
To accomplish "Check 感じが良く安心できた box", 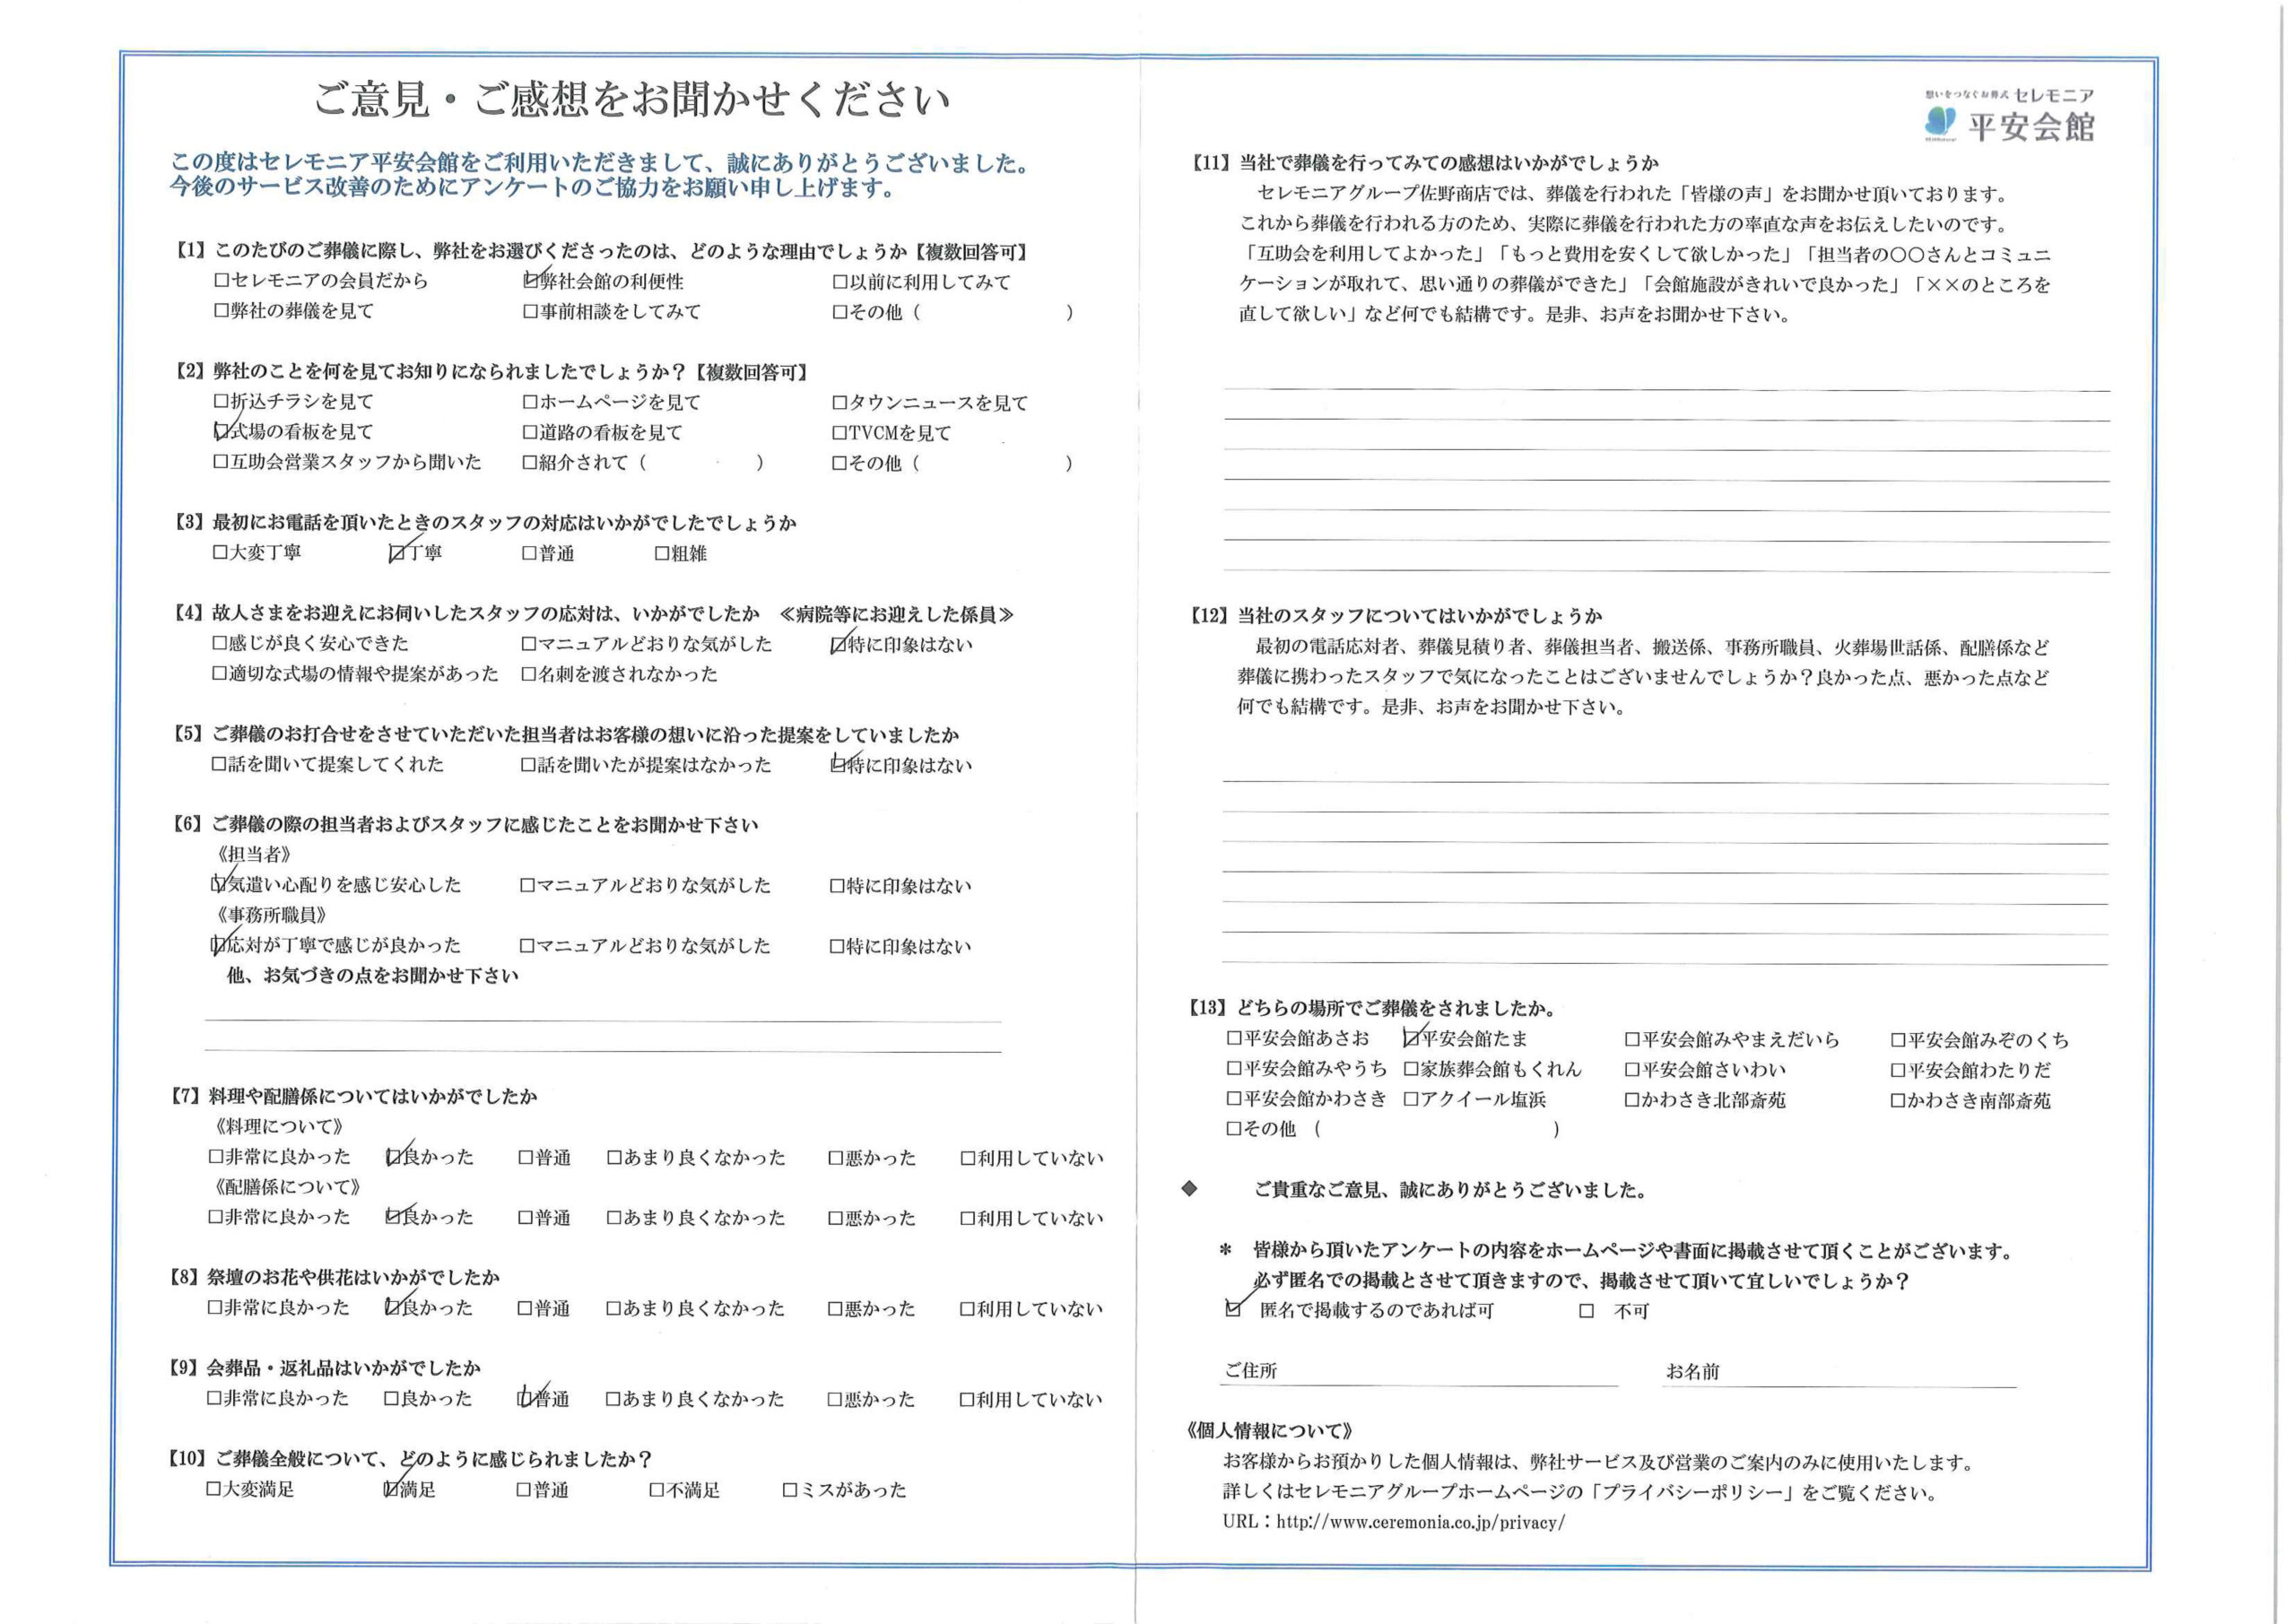I will click(x=220, y=644).
